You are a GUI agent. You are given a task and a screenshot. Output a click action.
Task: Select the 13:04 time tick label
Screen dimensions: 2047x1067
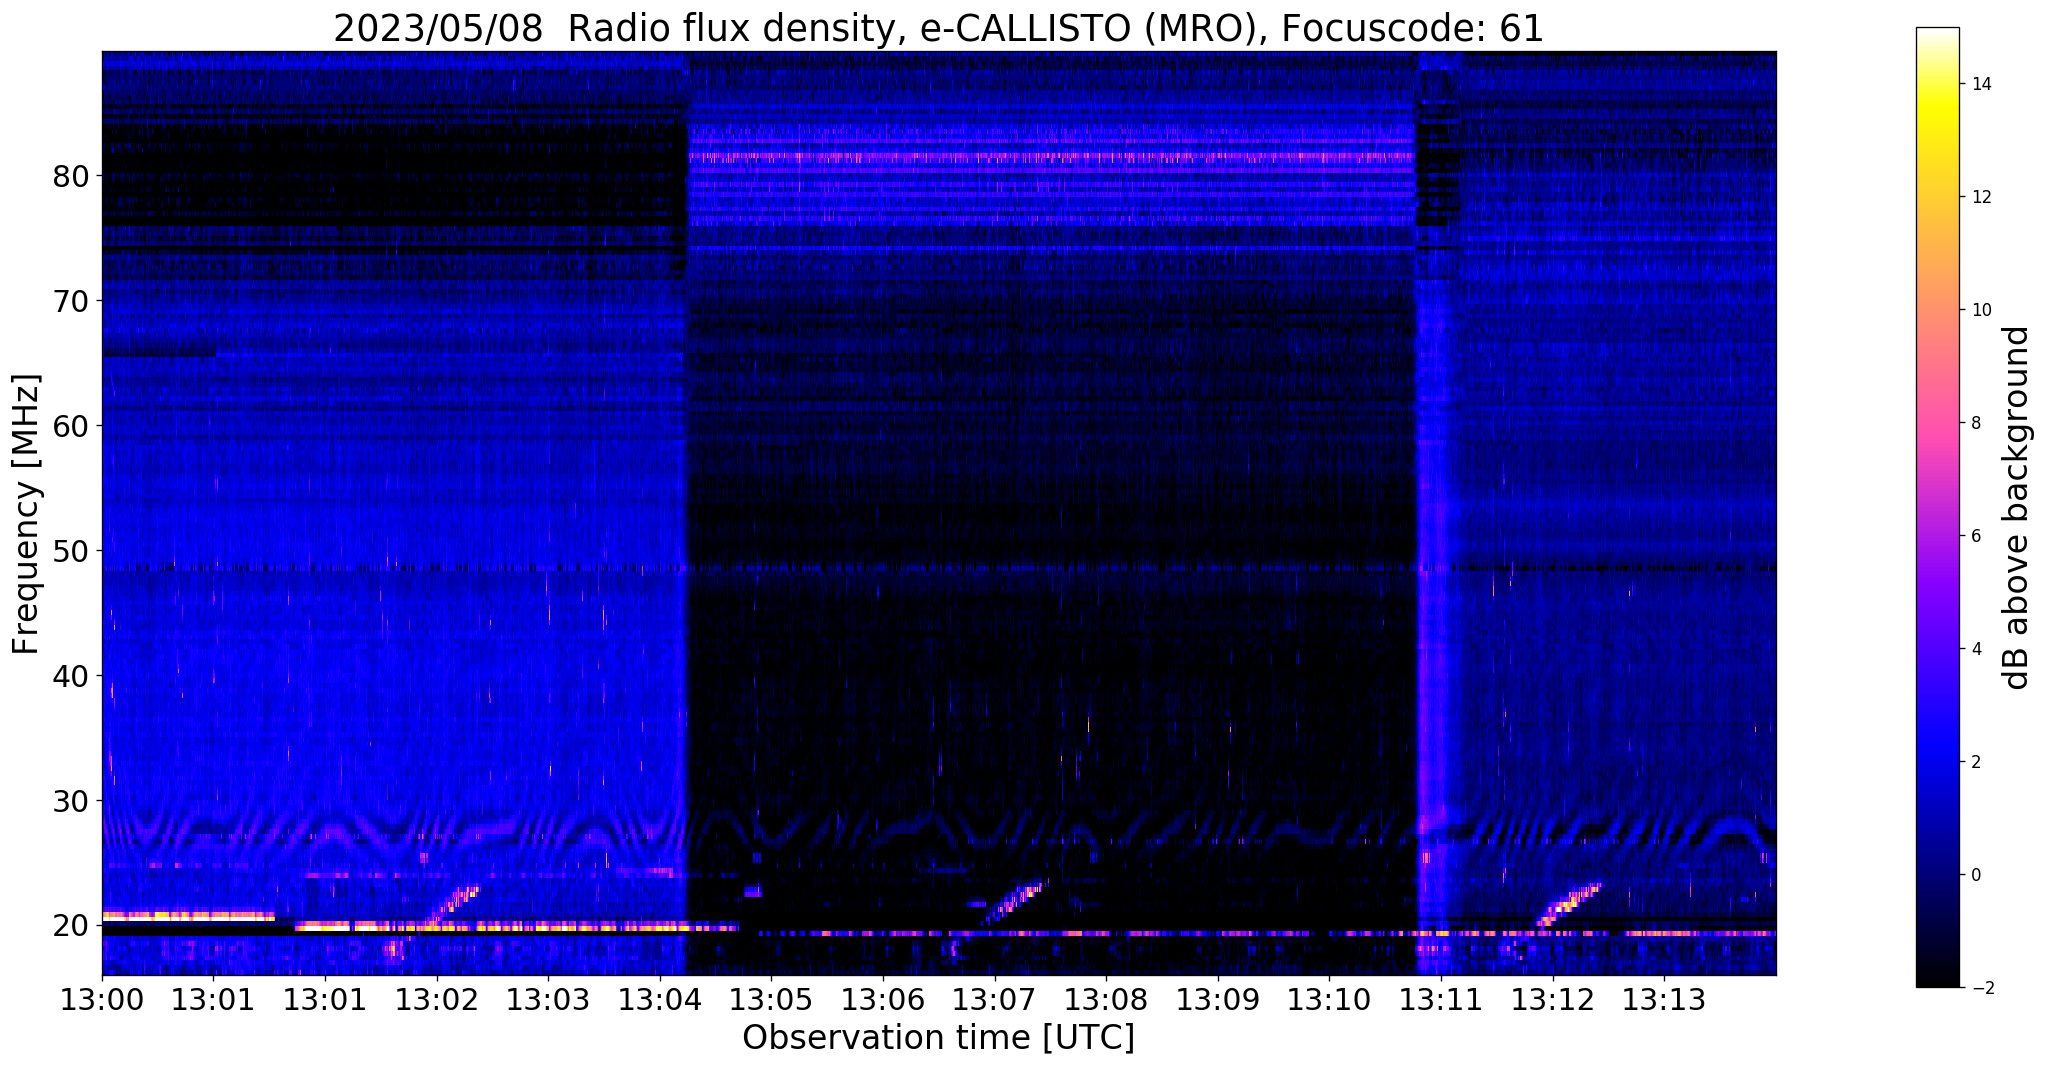660,999
